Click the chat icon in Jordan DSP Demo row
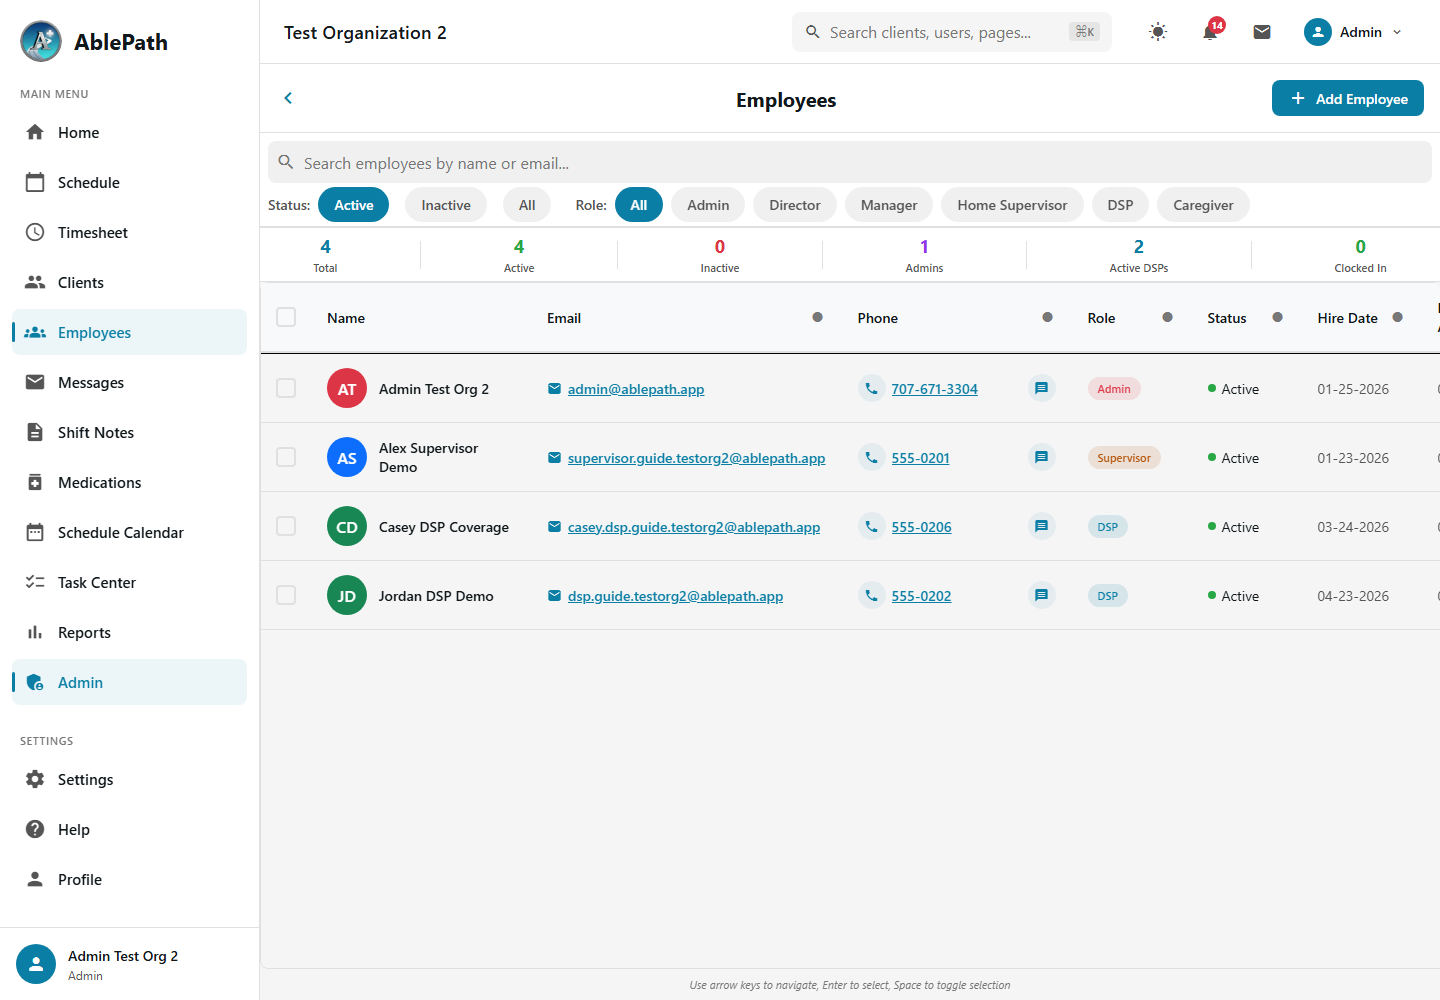 (x=1041, y=595)
